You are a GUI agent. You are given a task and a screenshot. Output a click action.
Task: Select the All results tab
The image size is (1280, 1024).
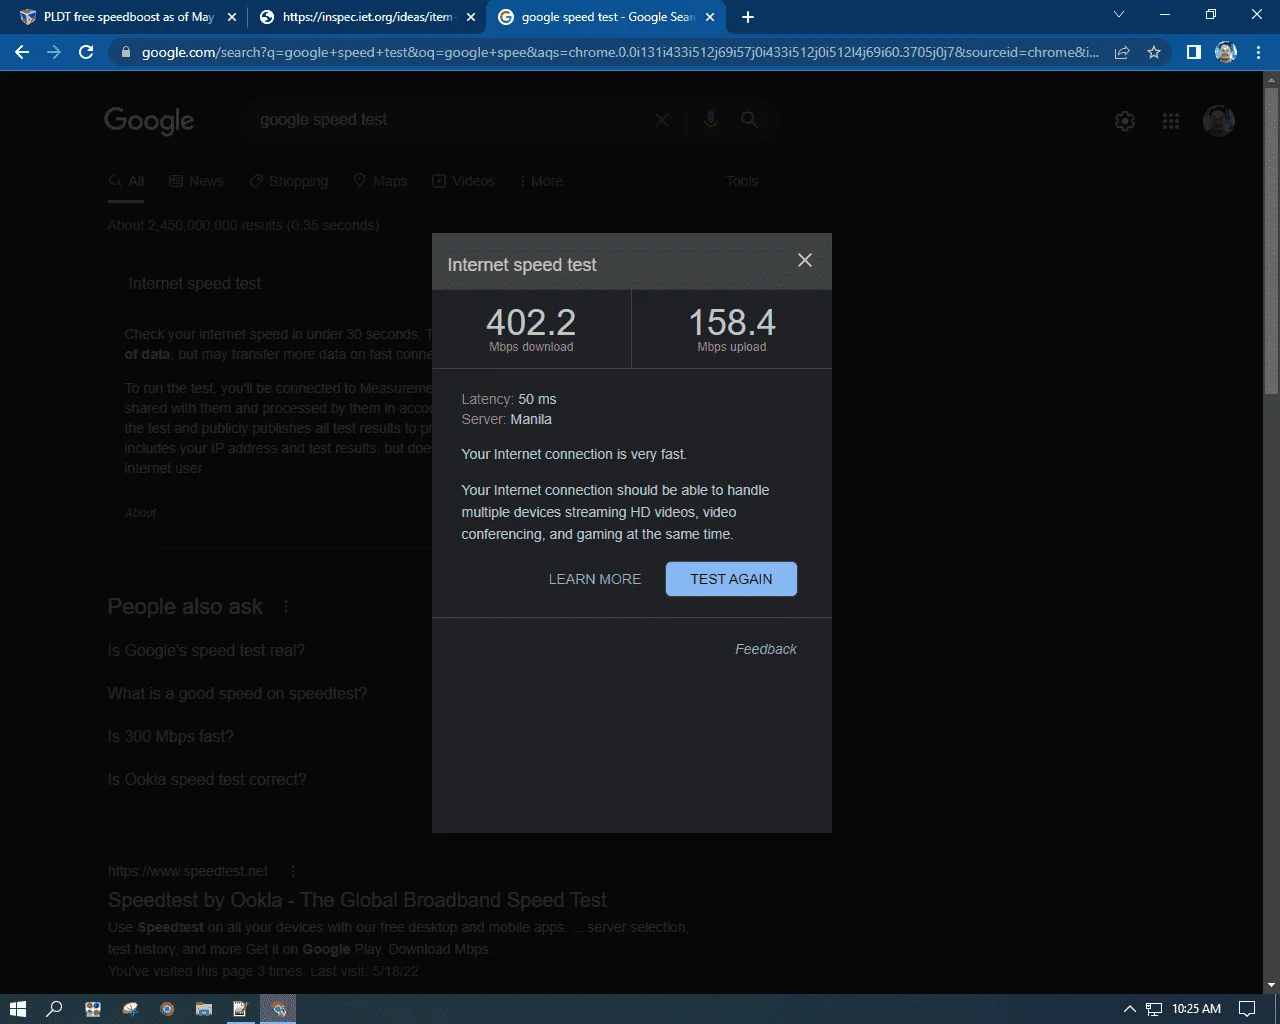click(127, 181)
